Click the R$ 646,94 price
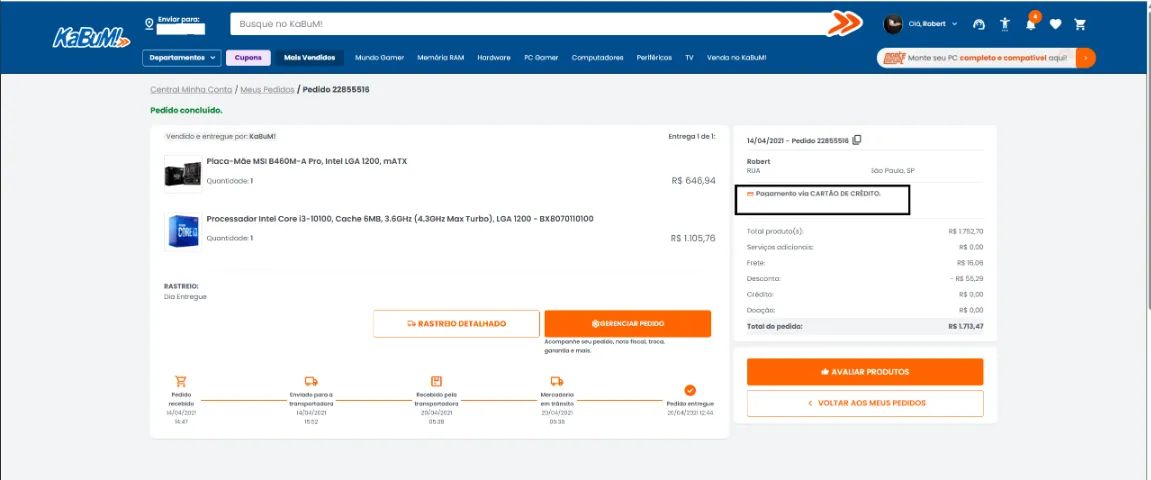1151x480 pixels. (693, 181)
